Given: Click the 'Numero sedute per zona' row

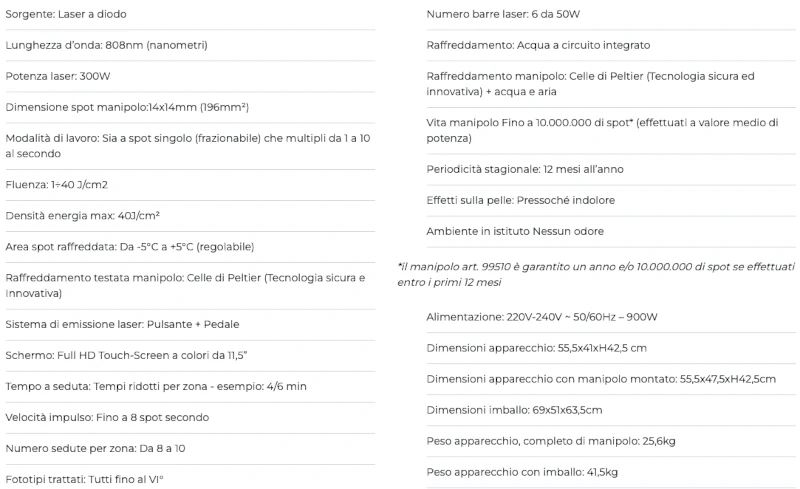Looking at the screenshot, I should coord(96,448).
